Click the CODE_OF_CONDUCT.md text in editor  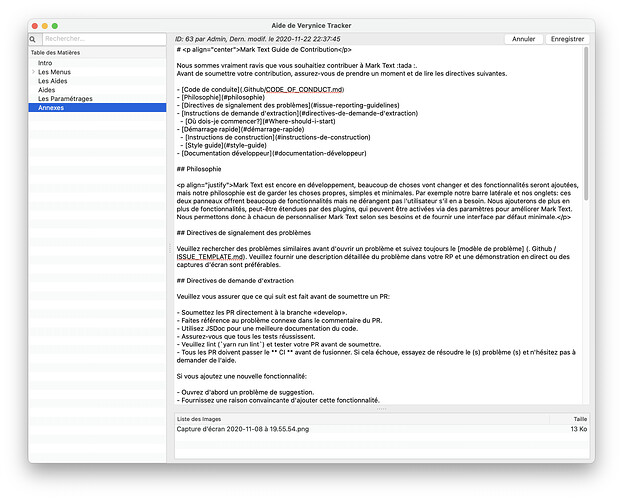tap(304, 89)
